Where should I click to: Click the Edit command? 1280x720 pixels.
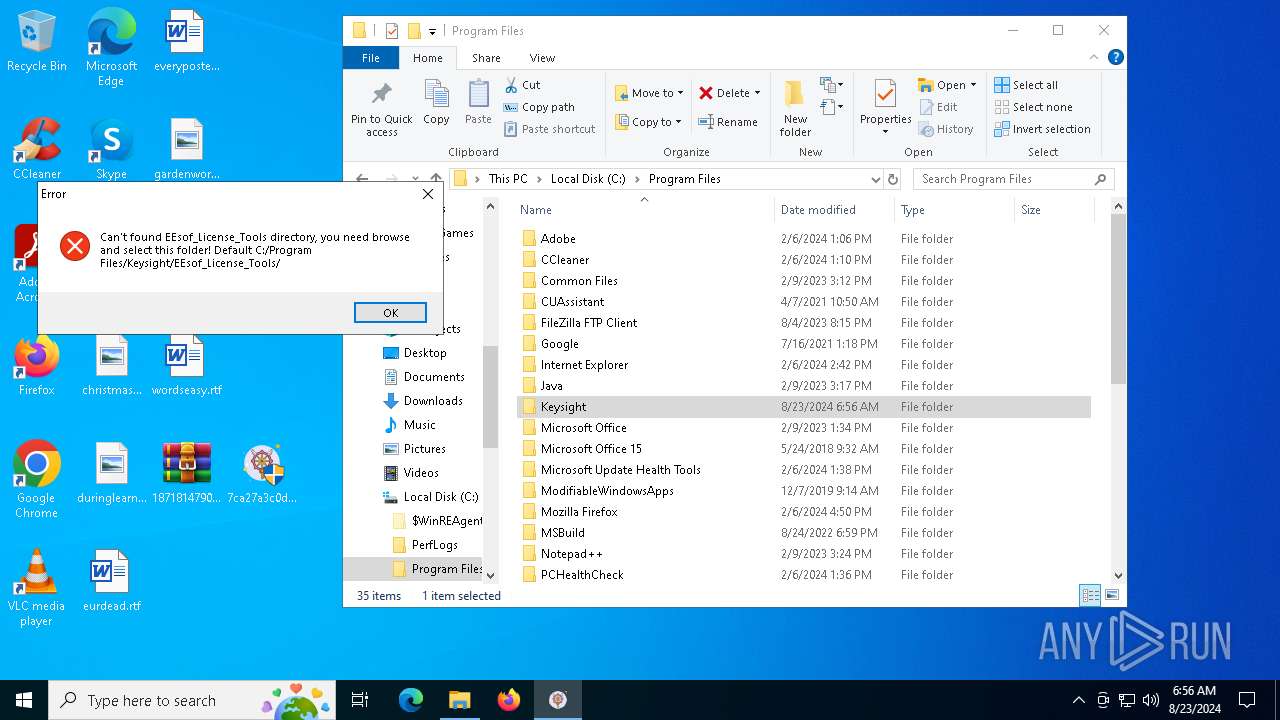click(x=937, y=107)
